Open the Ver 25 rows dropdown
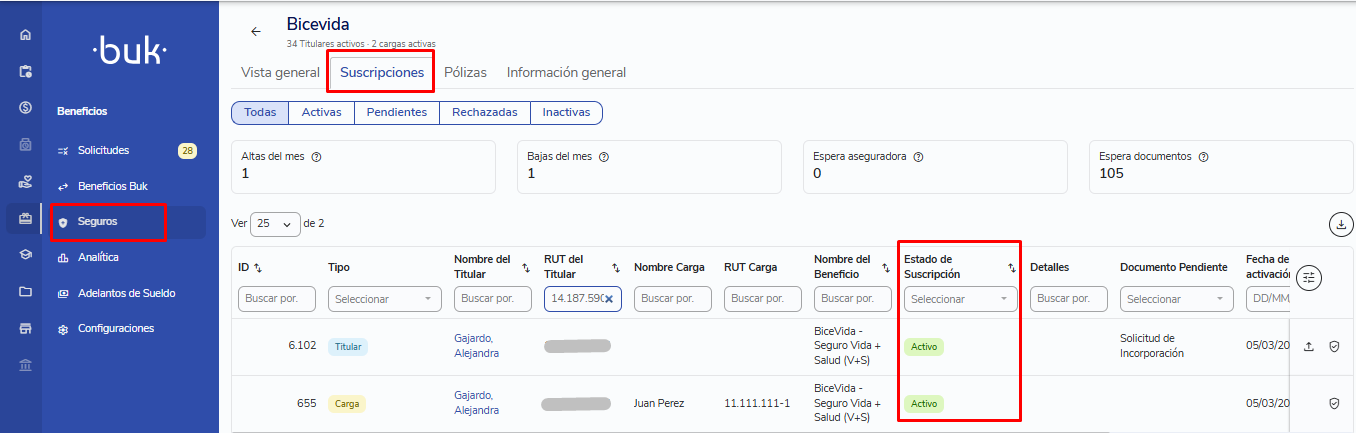 coord(276,224)
